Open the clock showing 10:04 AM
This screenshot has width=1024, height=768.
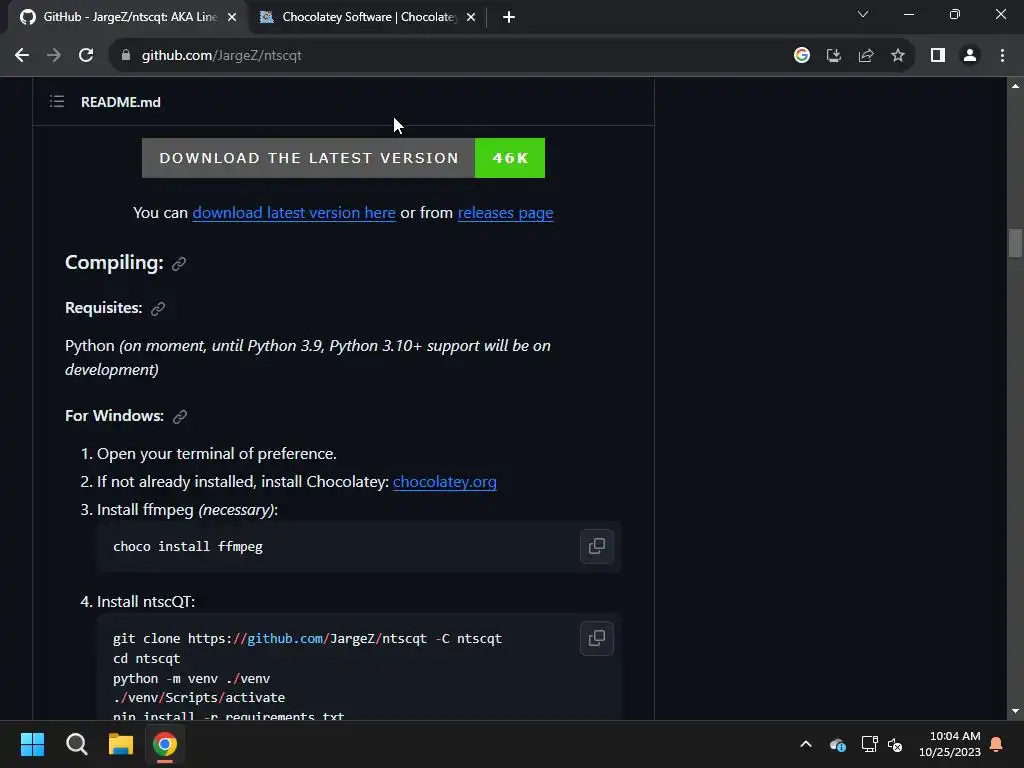coord(950,744)
